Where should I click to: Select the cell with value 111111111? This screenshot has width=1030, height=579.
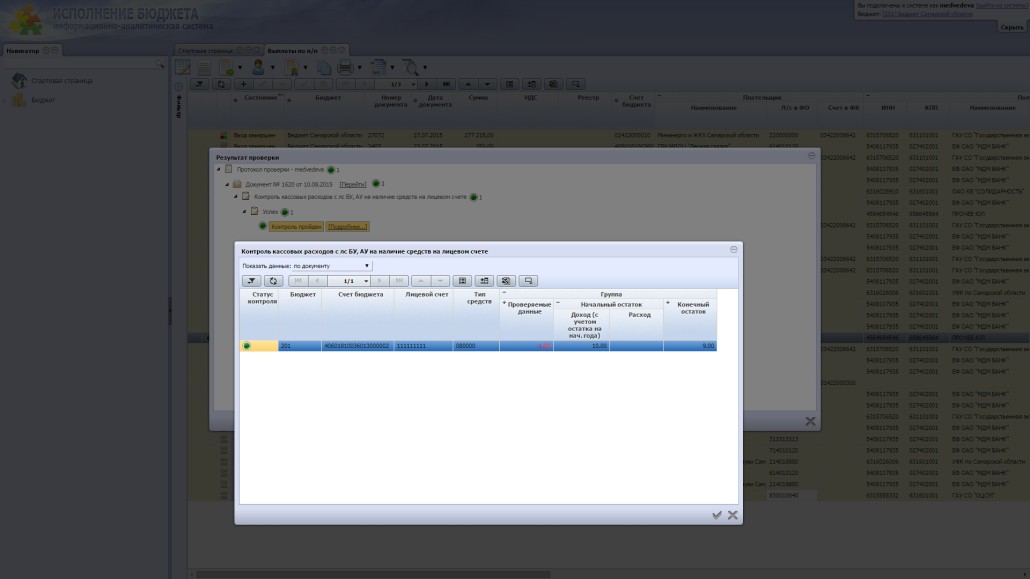[x=423, y=346]
